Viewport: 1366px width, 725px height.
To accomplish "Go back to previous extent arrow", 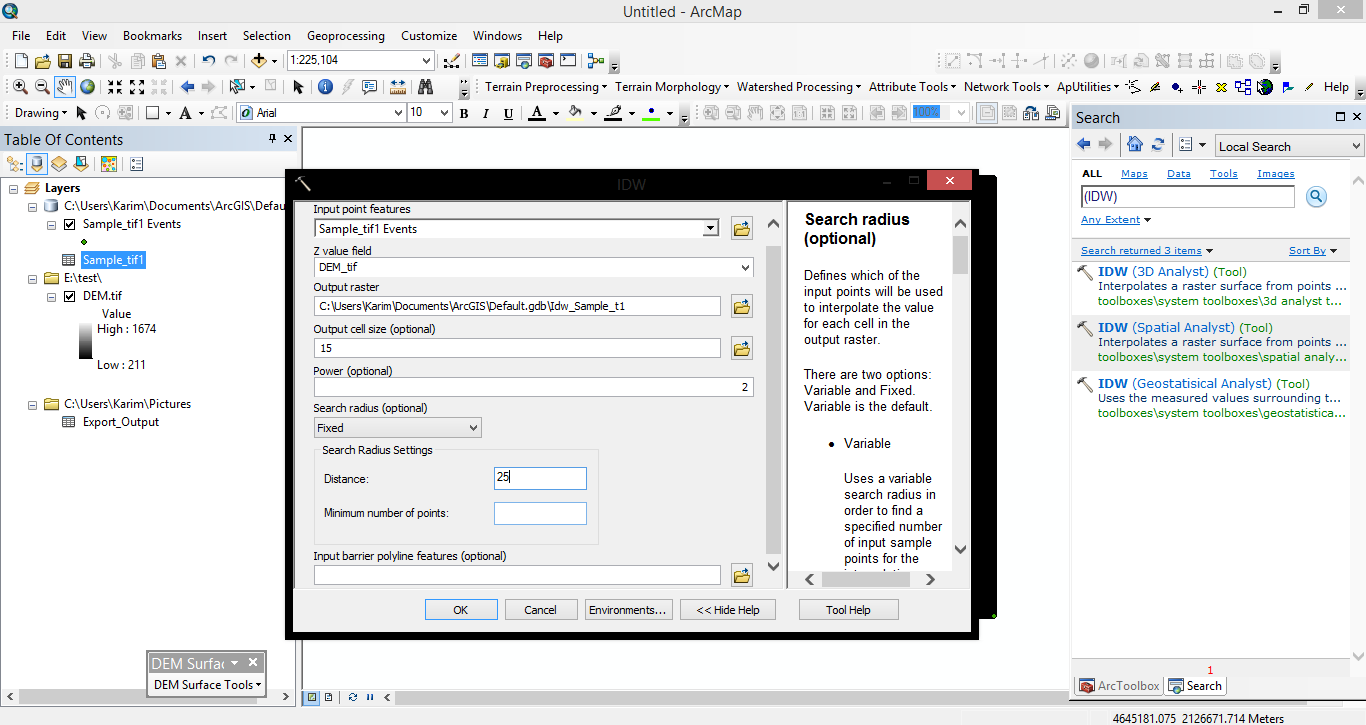I will [x=187, y=87].
